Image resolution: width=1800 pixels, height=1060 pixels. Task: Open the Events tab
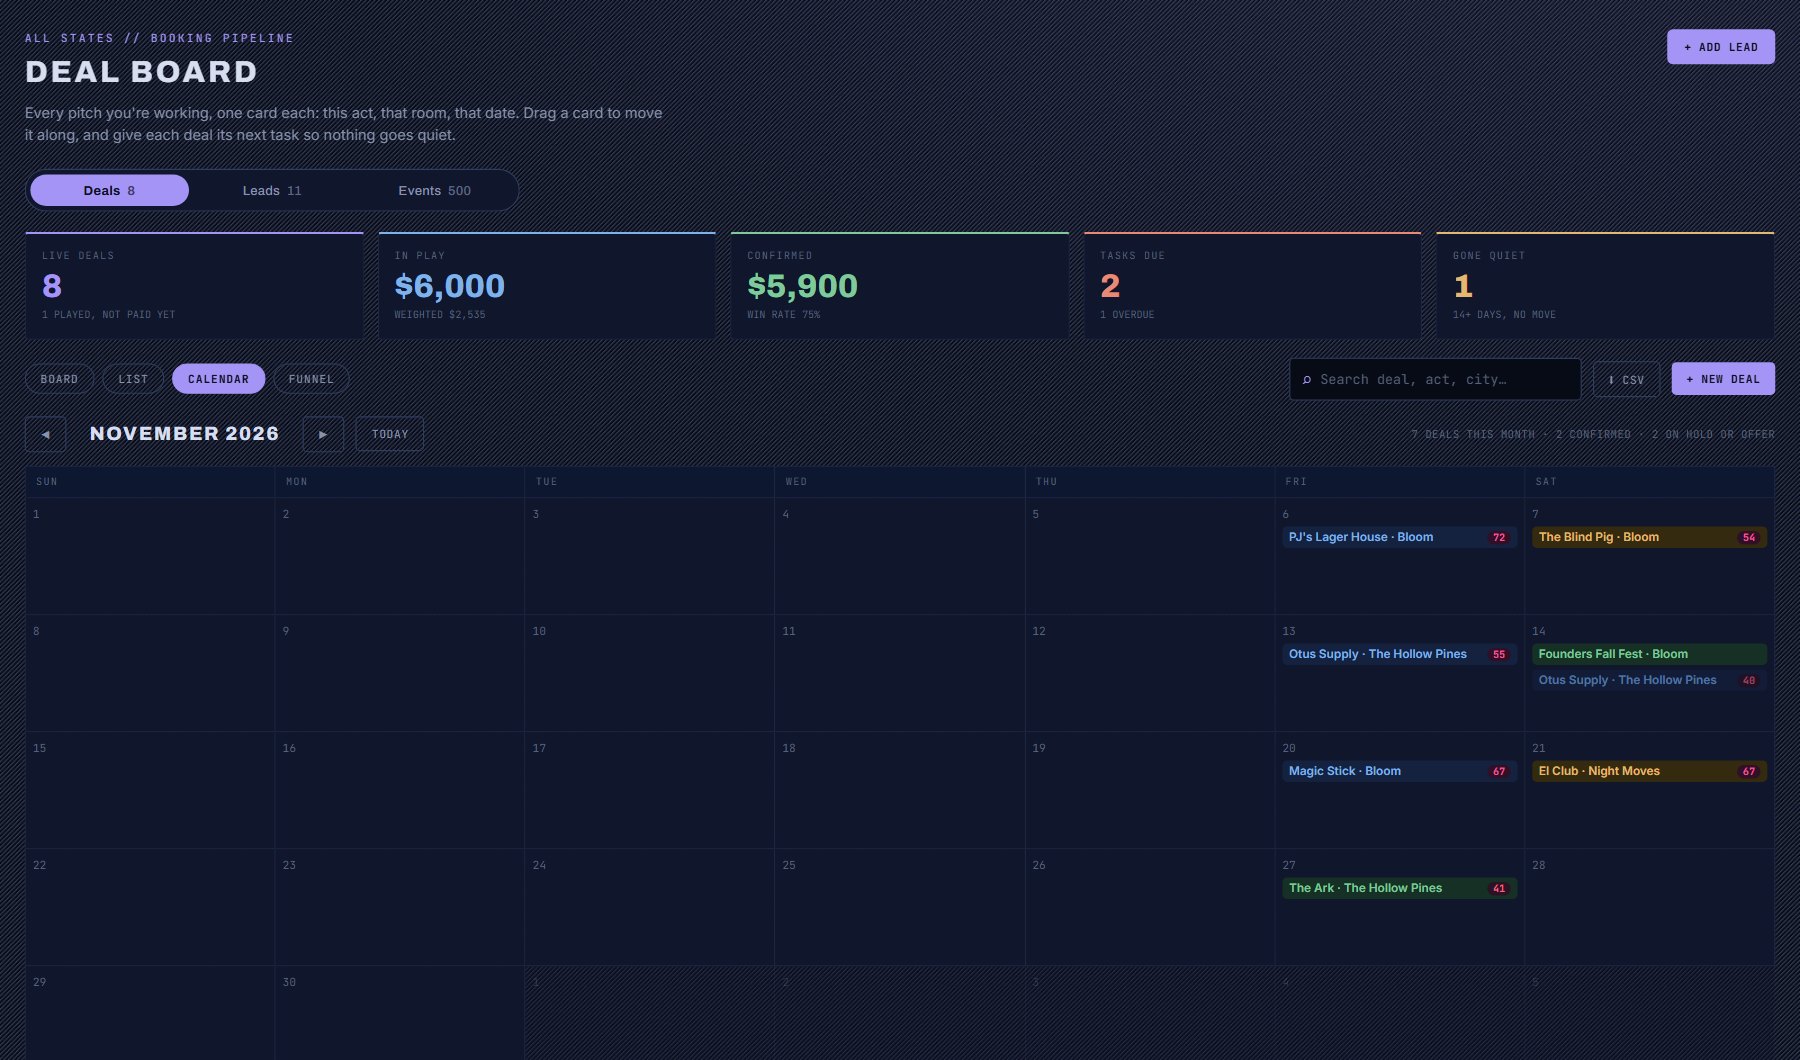coord(434,190)
